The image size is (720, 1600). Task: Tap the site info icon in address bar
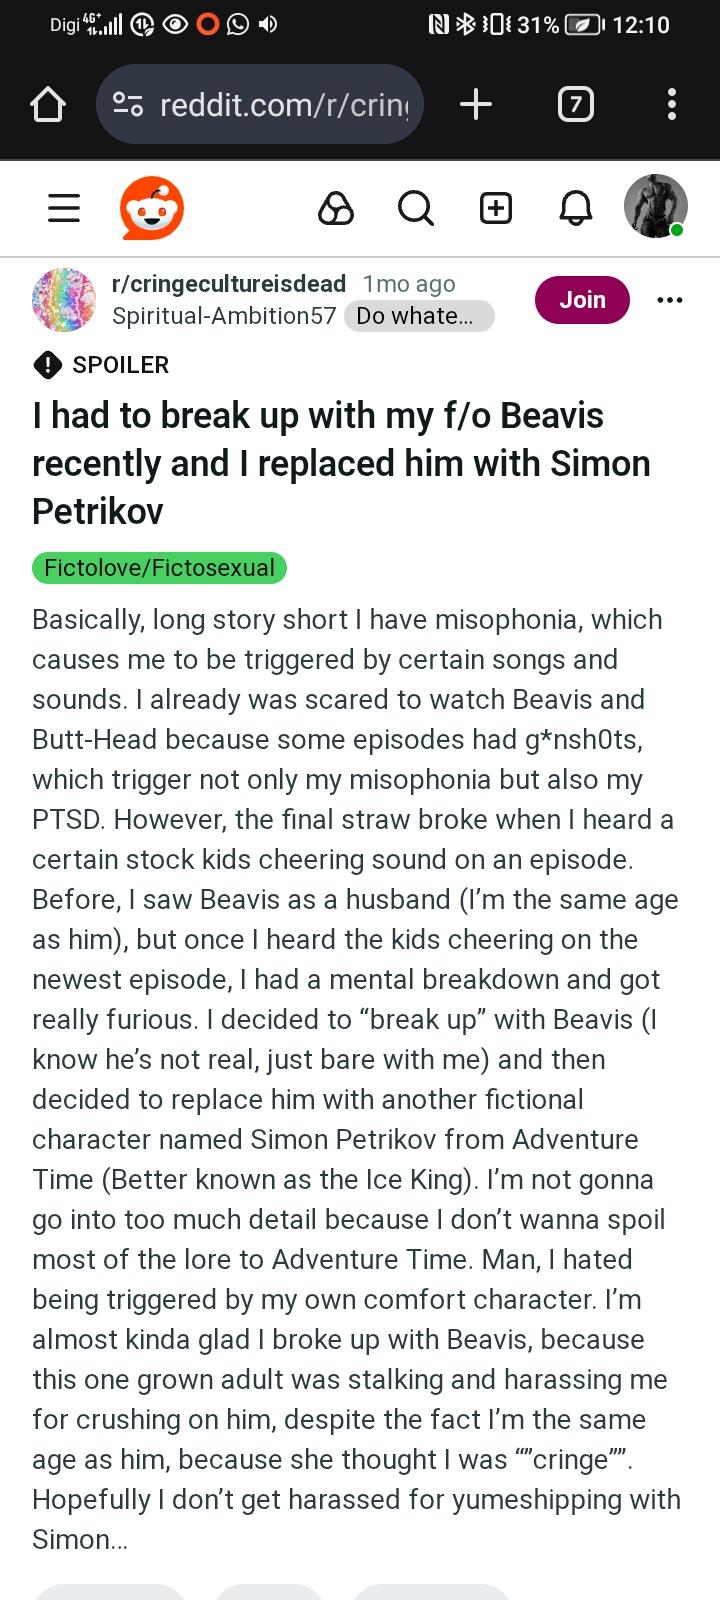point(128,104)
